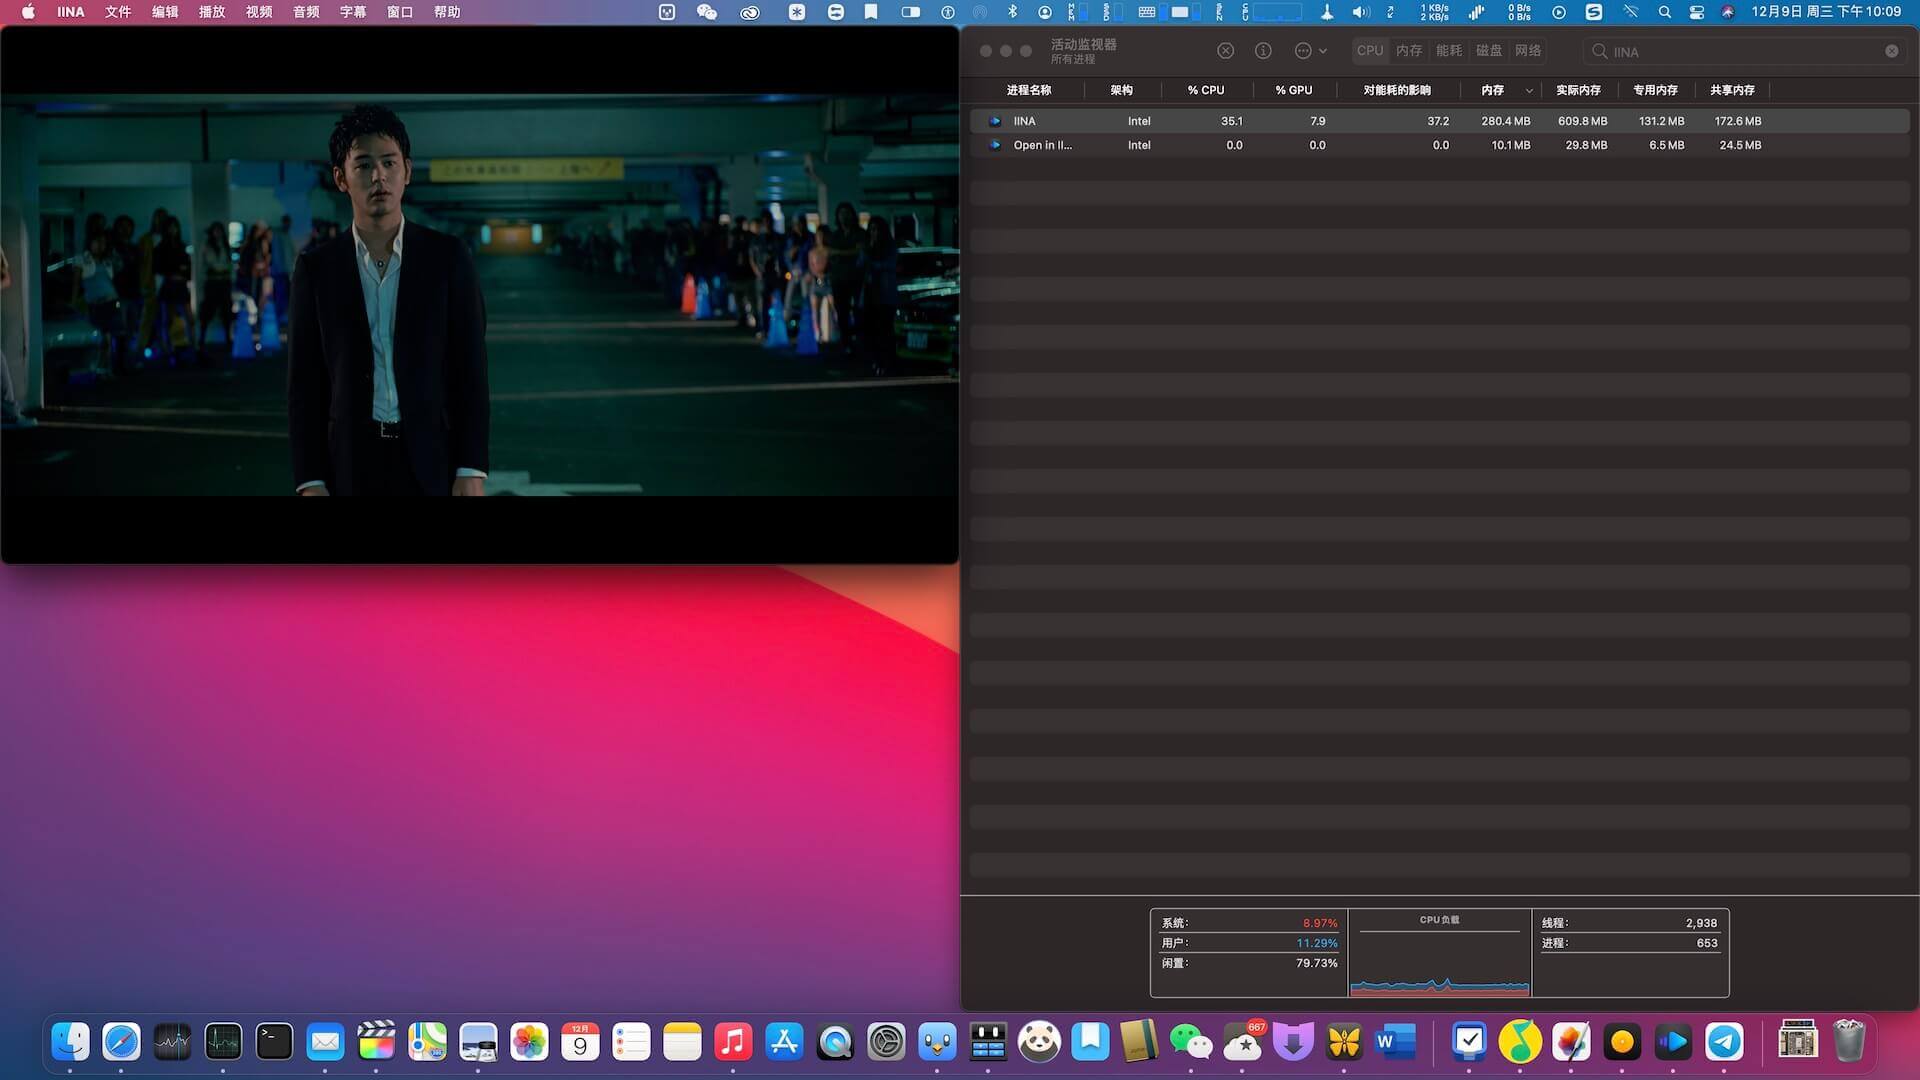The image size is (1920, 1080).
Task: Open the Apple menu
Action: [x=28, y=12]
